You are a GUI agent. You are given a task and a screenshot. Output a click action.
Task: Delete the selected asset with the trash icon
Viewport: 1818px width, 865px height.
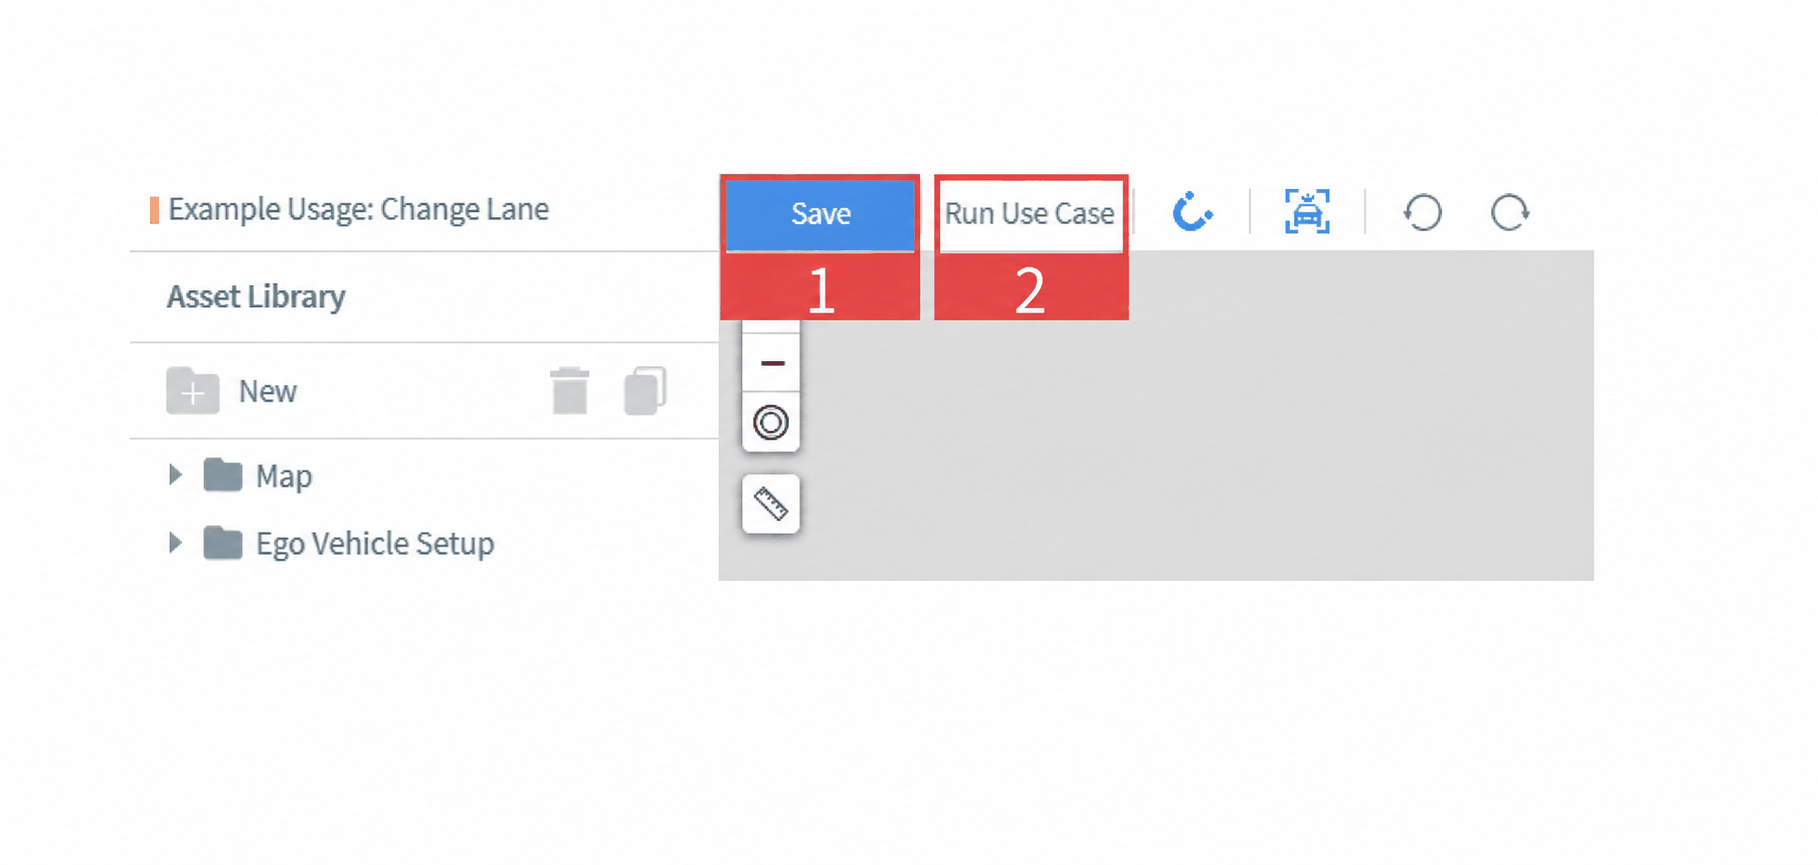point(570,391)
